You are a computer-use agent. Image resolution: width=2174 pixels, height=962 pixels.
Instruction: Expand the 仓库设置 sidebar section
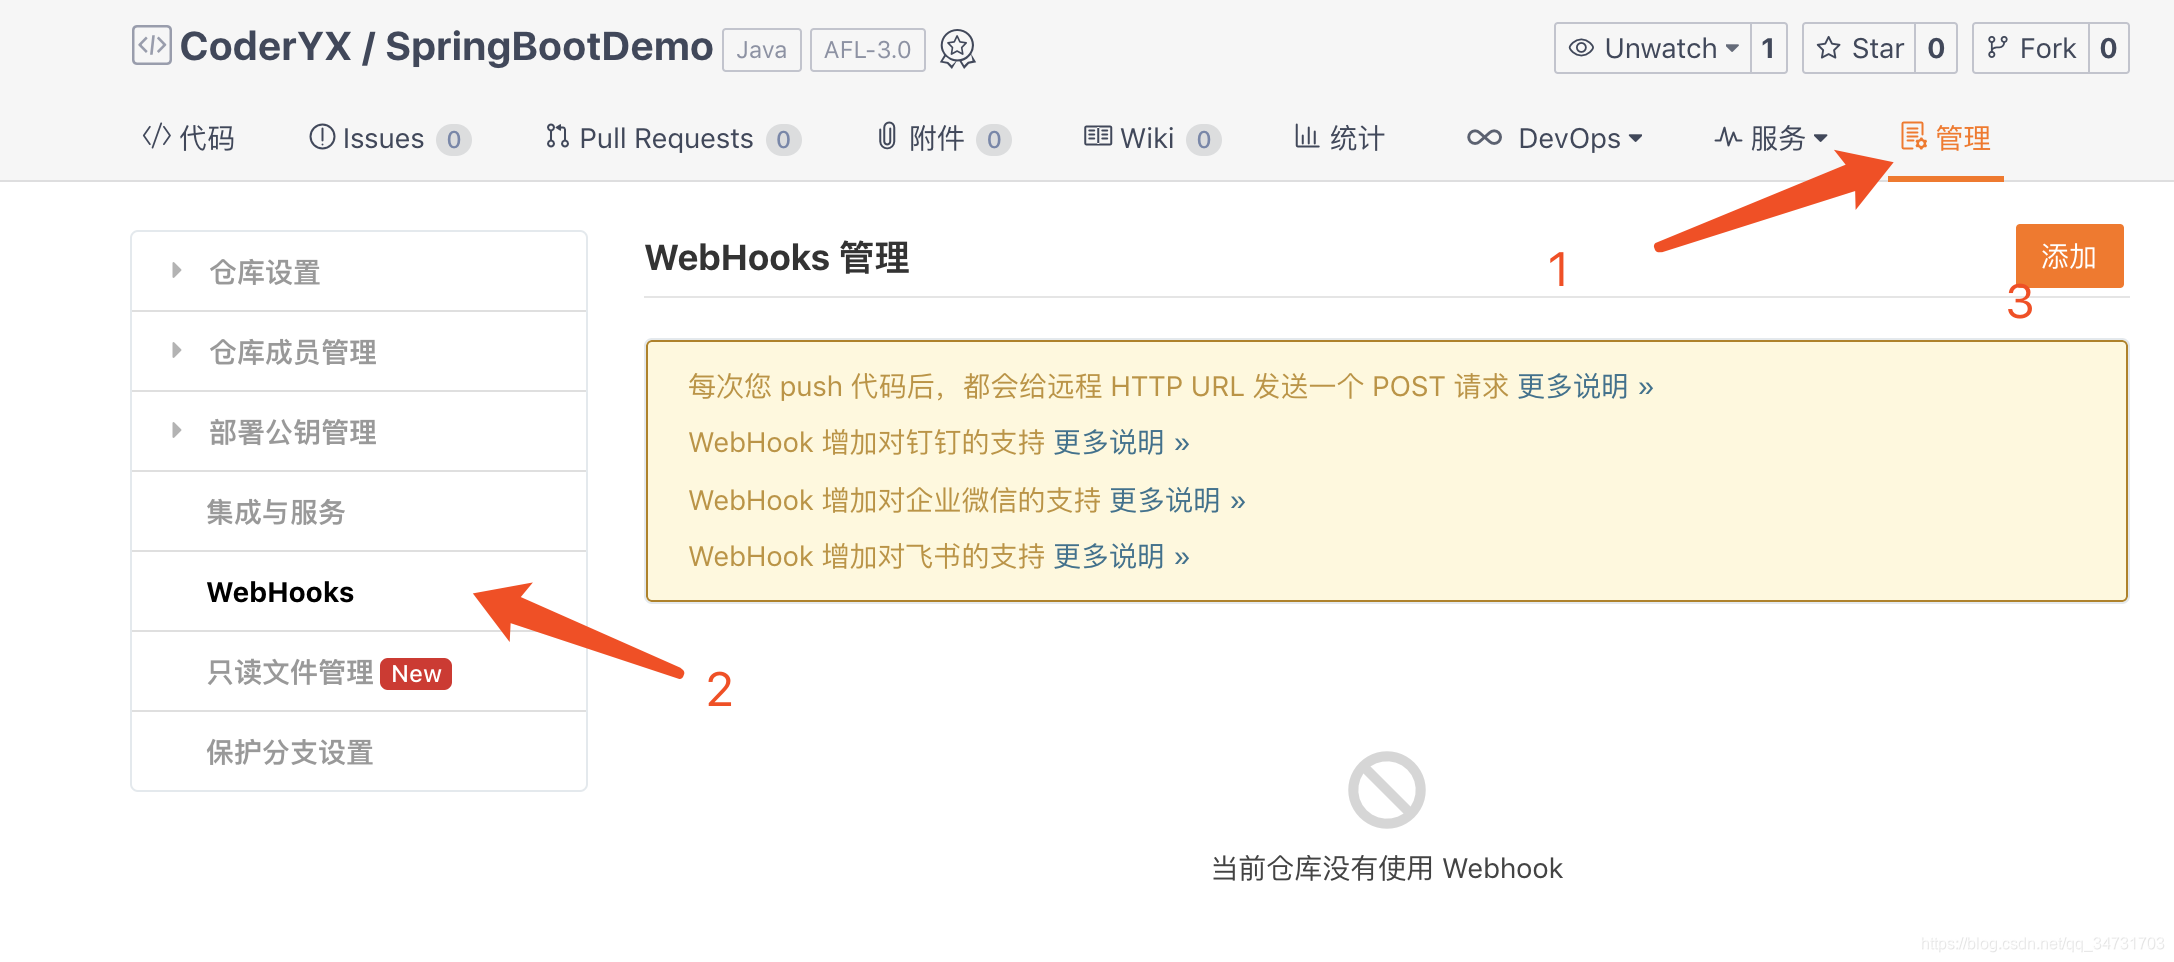(358, 271)
